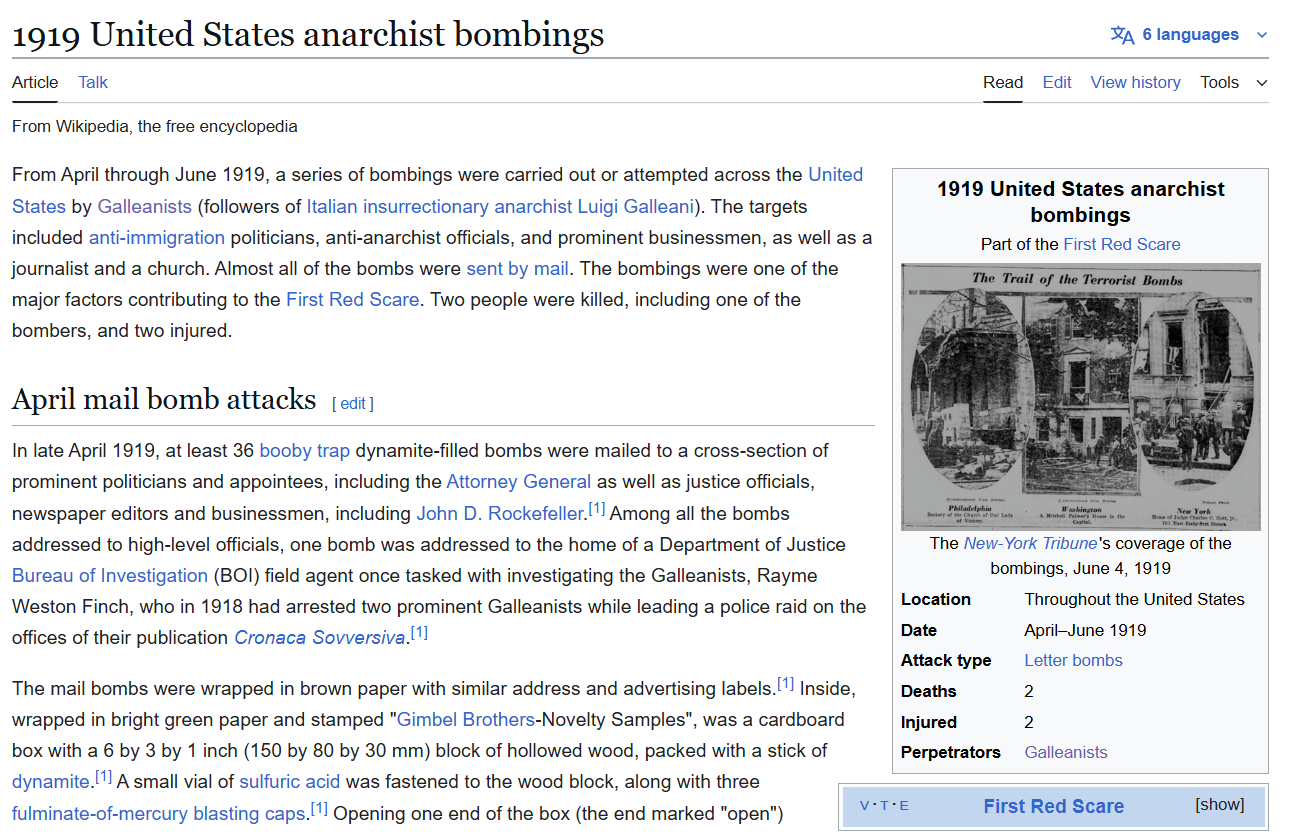1306x836 pixels.
Task: Click the Injured label in the infobox
Action: coord(929,722)
